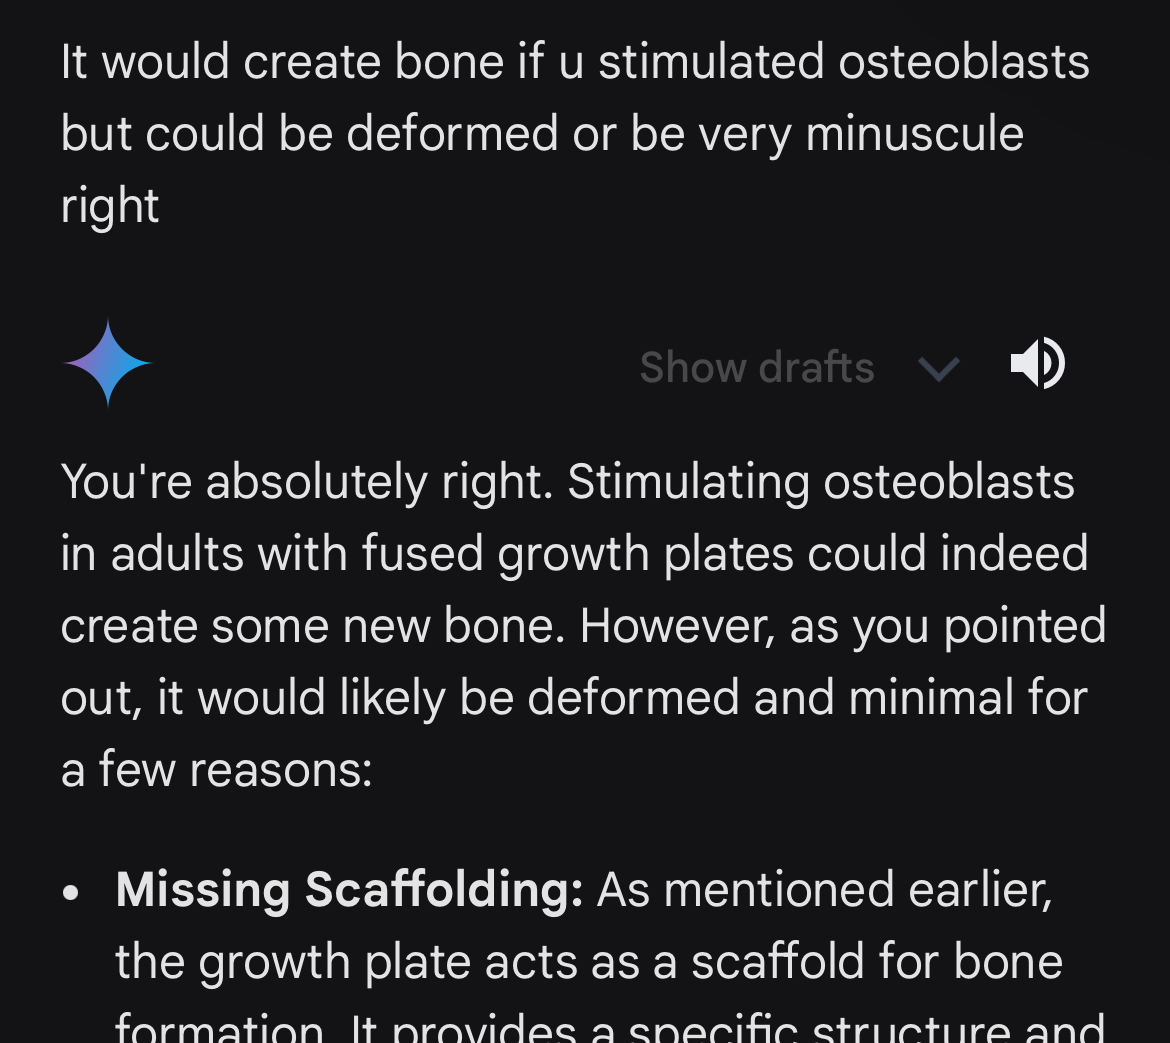Click the bullet point before Missing Scaffolding

coord(70,892)
